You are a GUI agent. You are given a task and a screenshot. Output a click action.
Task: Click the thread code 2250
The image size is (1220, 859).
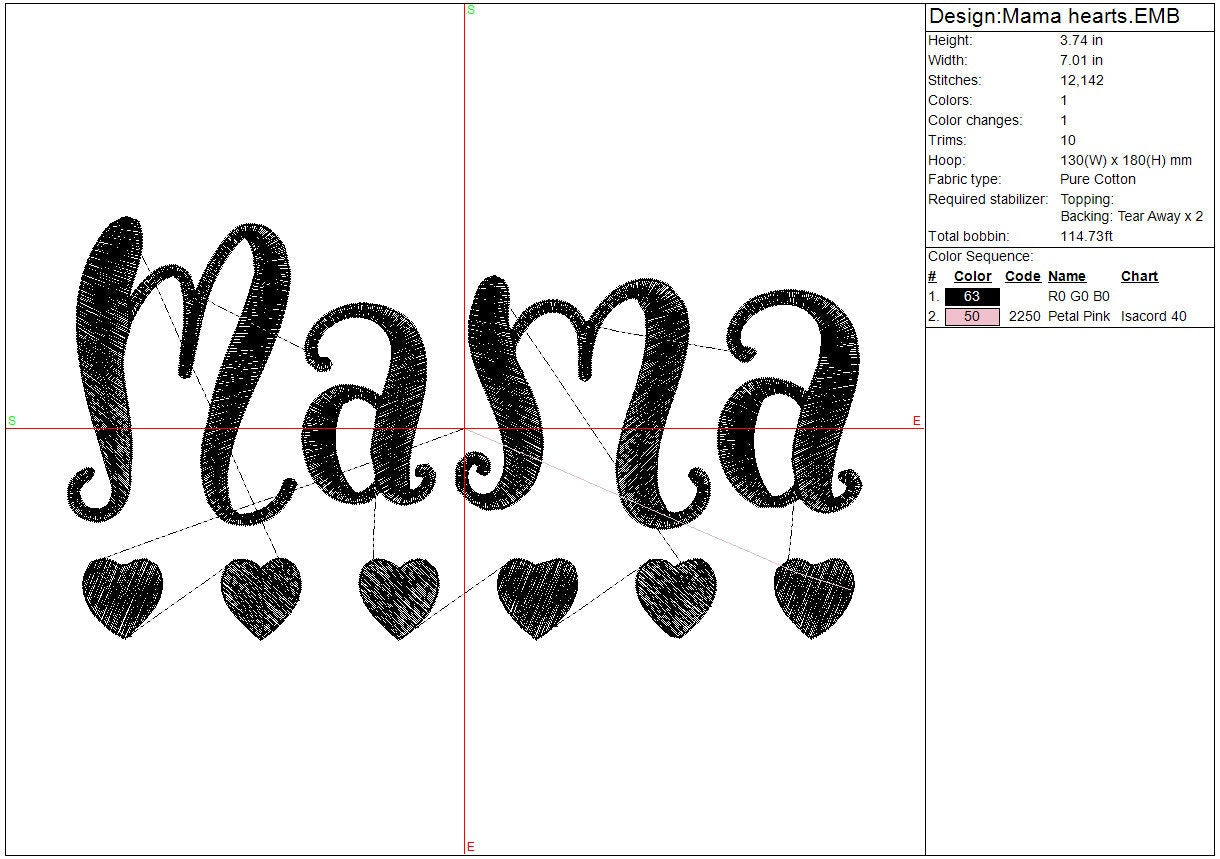coord(1025,317)
